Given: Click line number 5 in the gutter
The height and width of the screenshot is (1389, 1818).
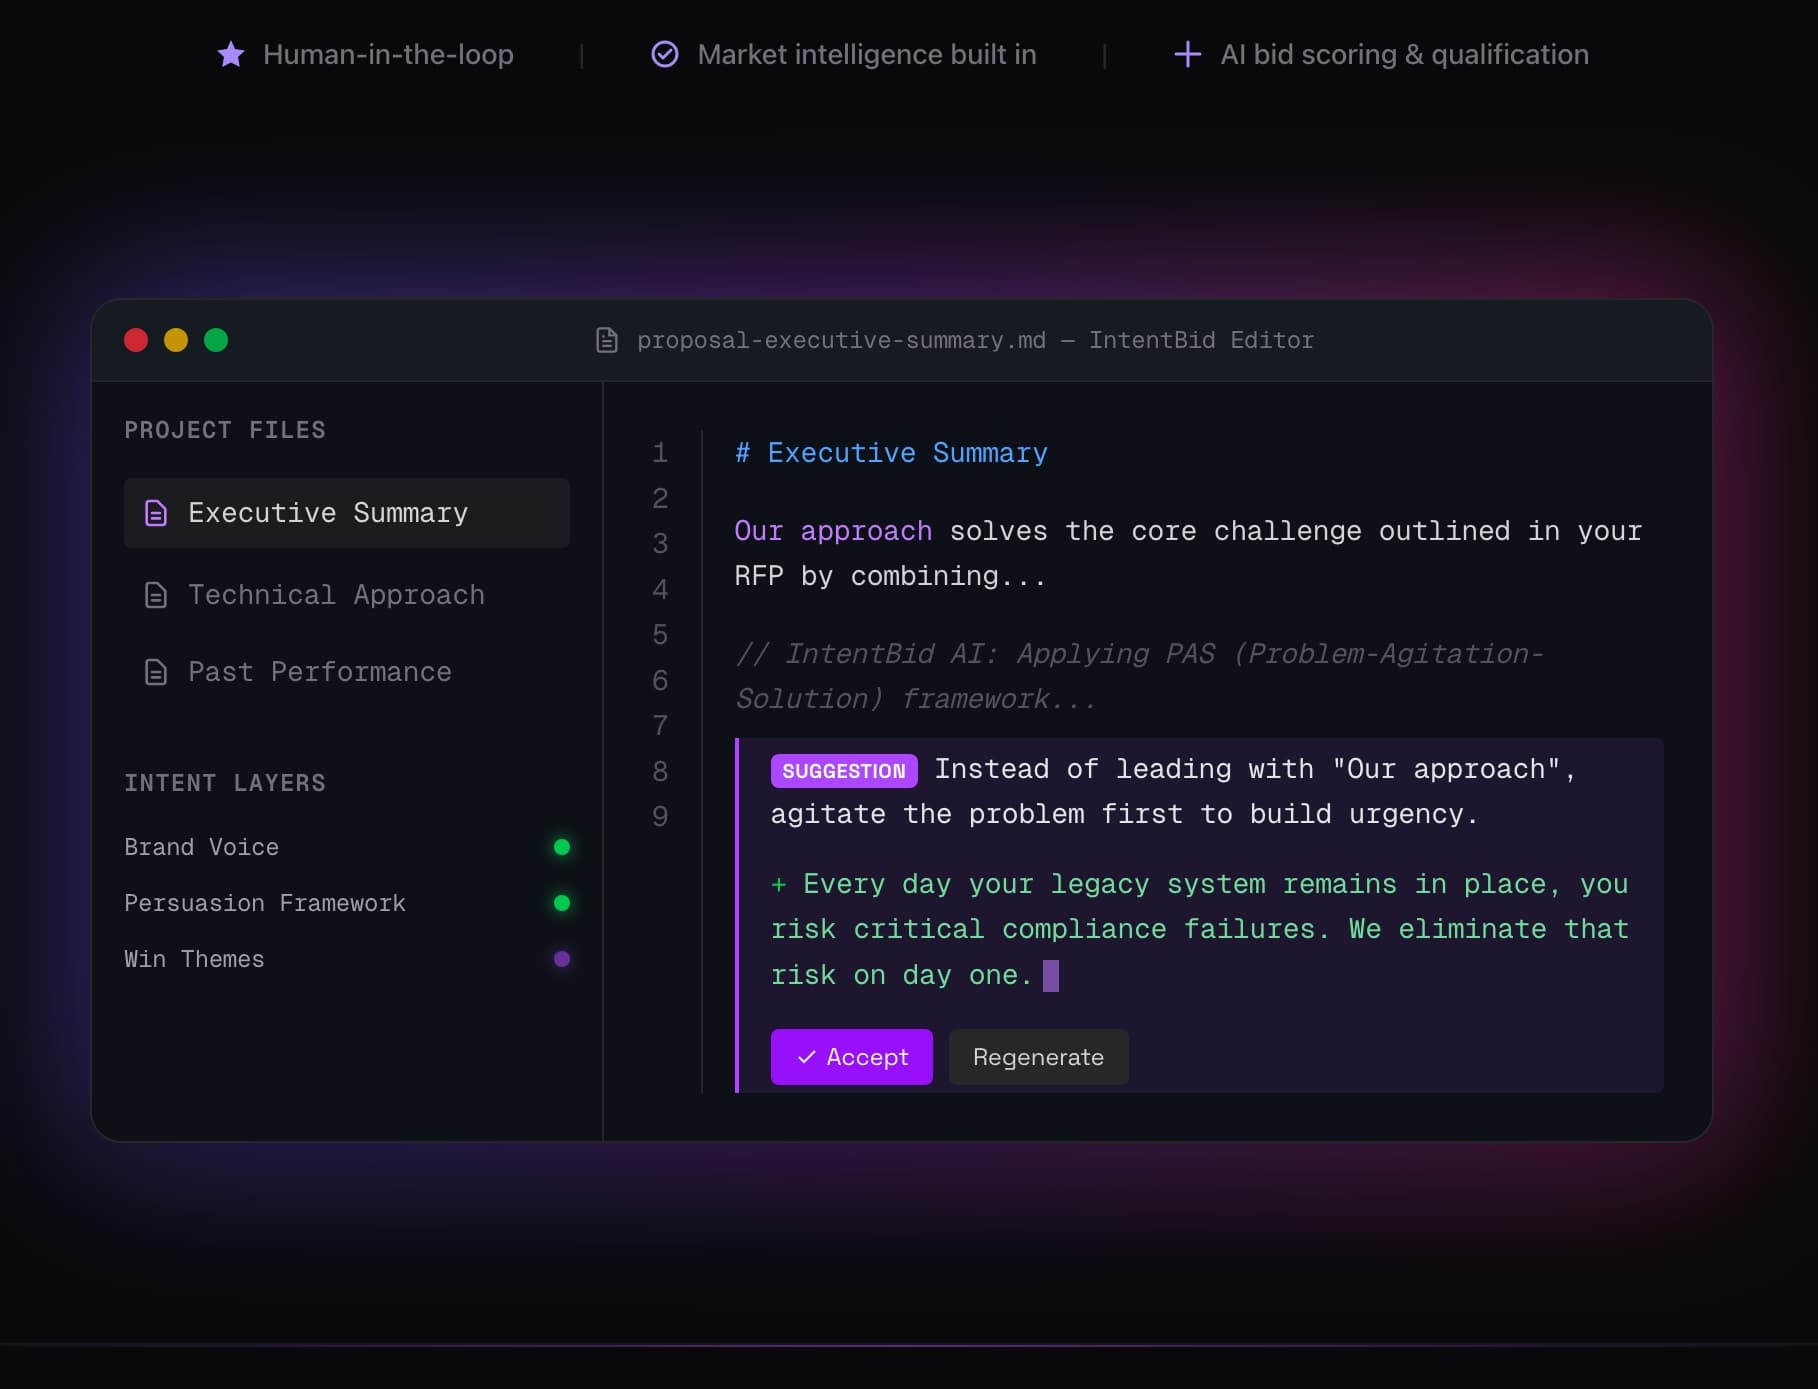Looking at the screenshot, I should tap(660, 635).
